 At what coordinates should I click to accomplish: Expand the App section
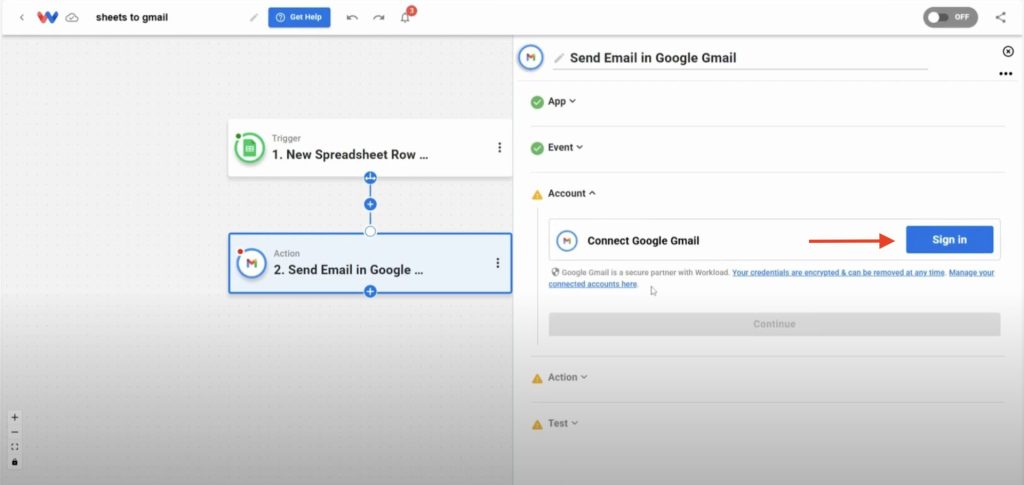coord(562,101)
